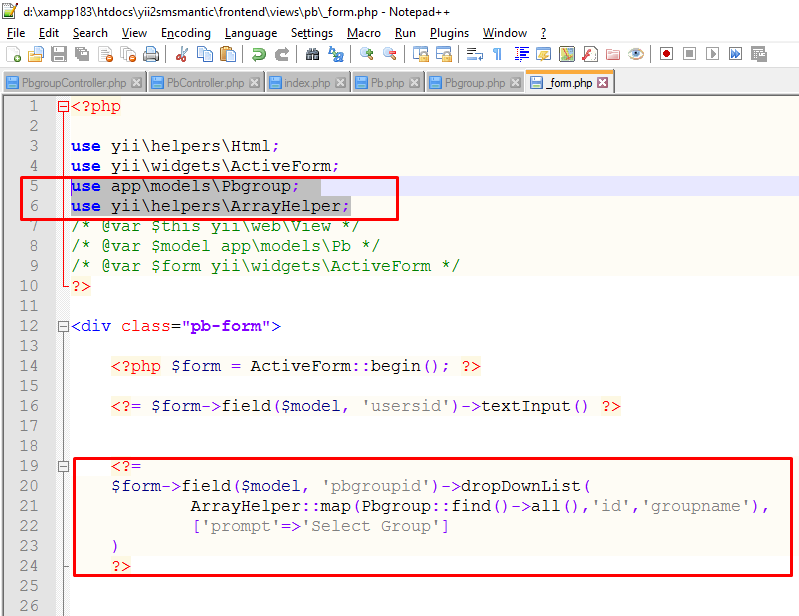The height and width of the screenshot is (616, 799).
Task: Click the Save Recorded Macro icon
Action: tap(759, 54)
